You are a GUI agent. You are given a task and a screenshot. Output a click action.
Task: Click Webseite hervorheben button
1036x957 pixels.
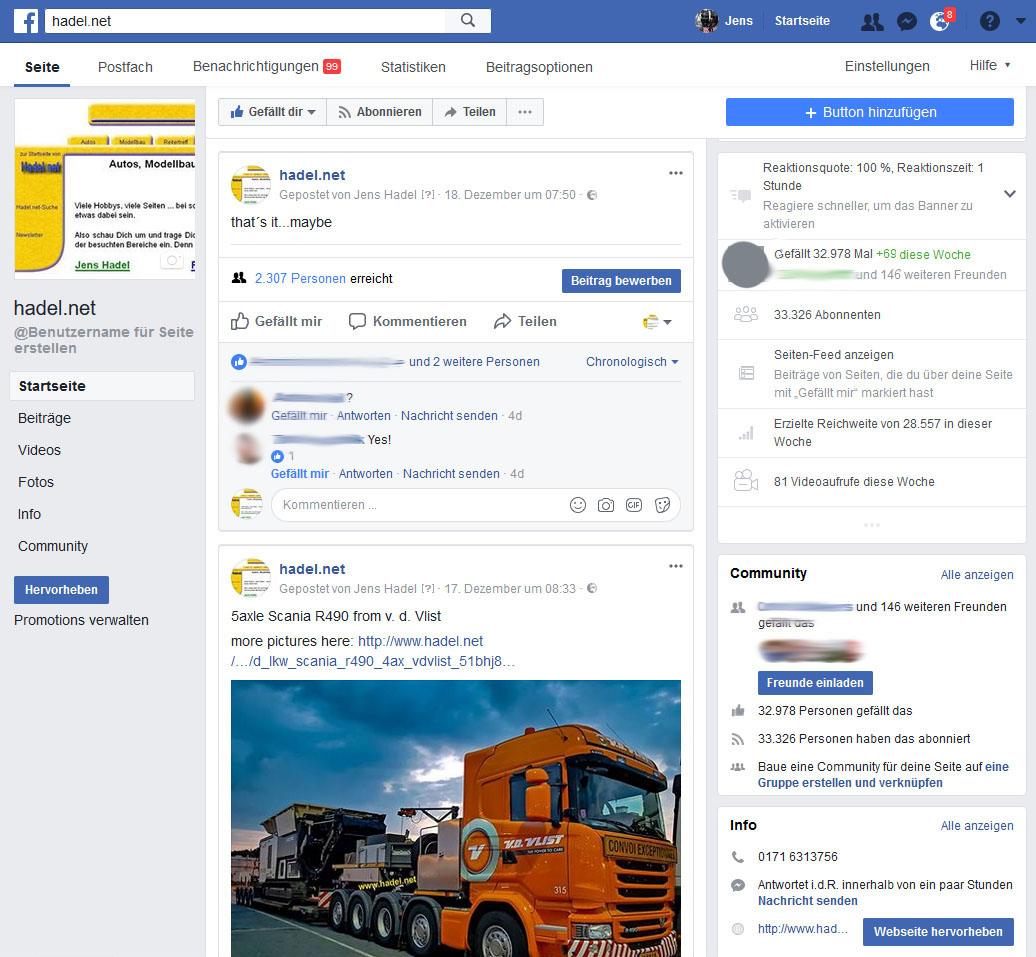point(938,931)
